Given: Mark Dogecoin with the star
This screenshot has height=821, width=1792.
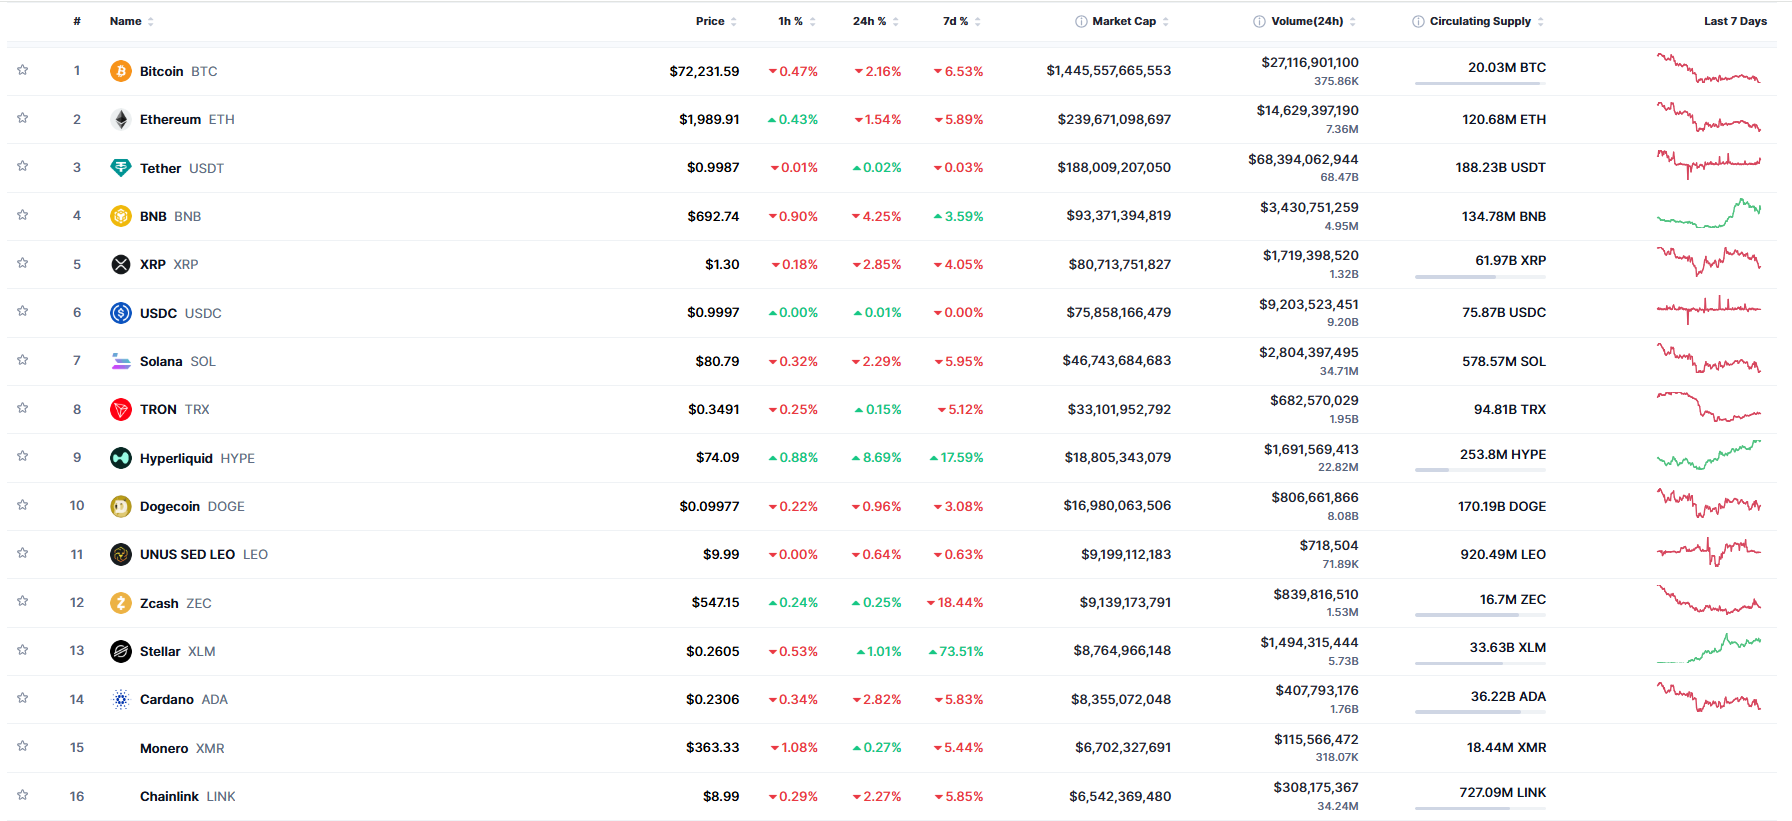Looking at the screenshot, I should tap(22, 505).
